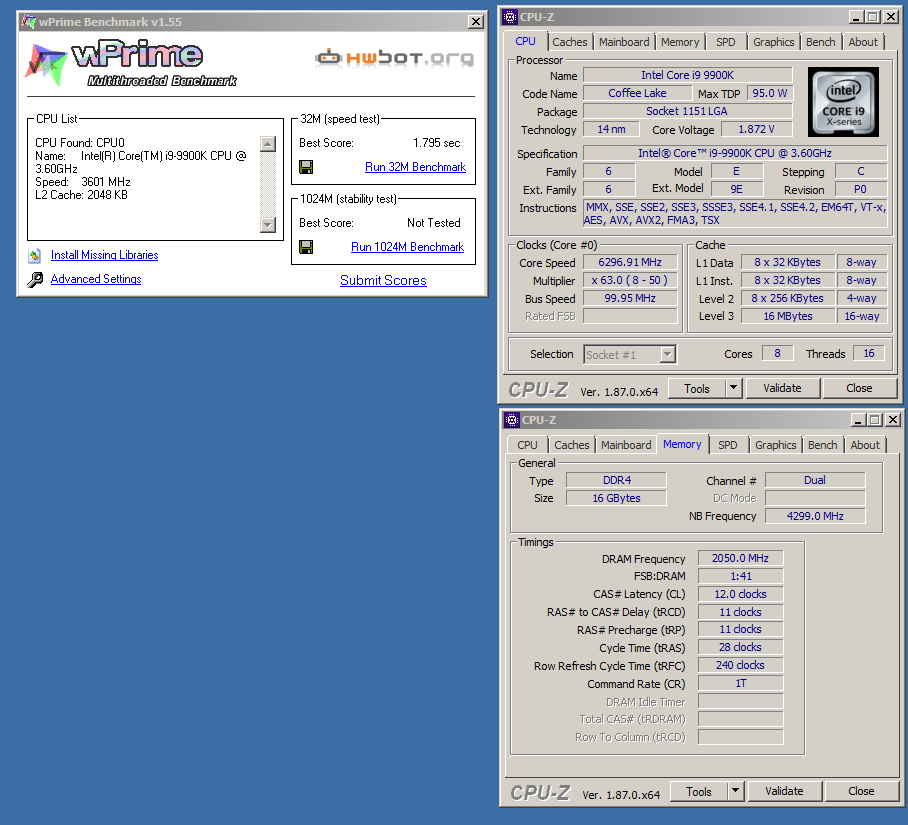Image resolution: width=908 pixels, height=825 pixels.
Task: Click the CAS# Latency 12.0 clocks value
Action: (740, 594)
